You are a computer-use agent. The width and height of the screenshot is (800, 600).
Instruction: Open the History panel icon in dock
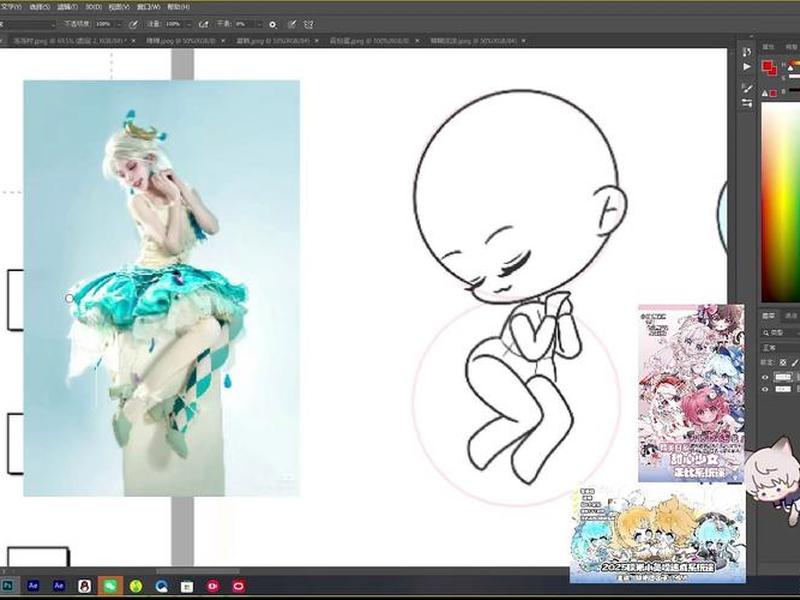point(747,52)
